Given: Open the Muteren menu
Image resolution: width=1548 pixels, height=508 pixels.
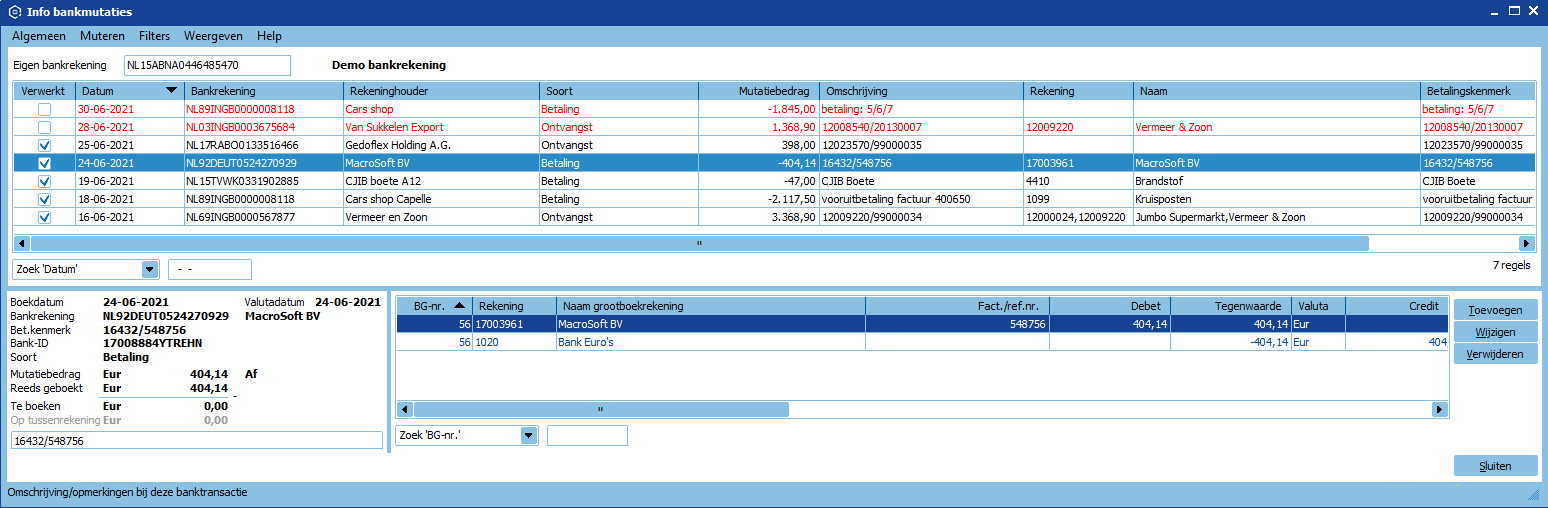Looking at the screenshot, I should pos(102,36).
